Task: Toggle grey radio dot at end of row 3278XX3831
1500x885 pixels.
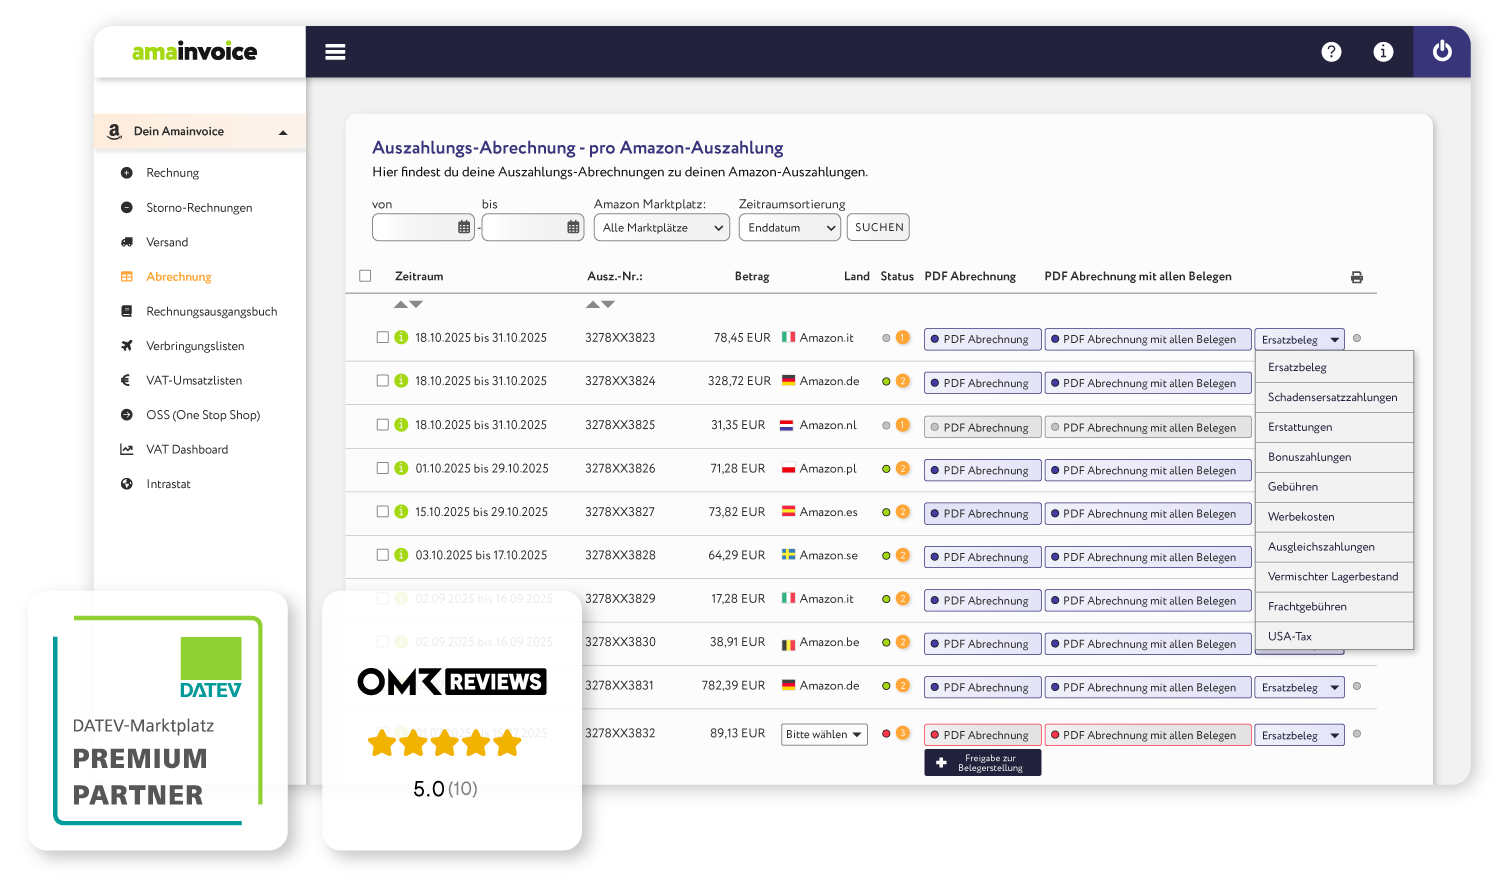Action: point(1357,686)
